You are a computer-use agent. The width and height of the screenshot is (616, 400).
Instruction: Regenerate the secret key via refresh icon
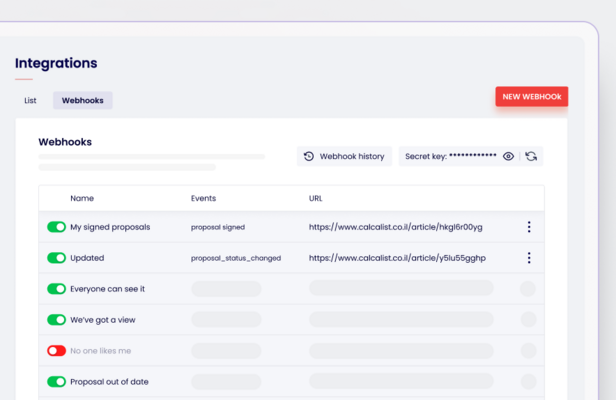coord(531,156)
